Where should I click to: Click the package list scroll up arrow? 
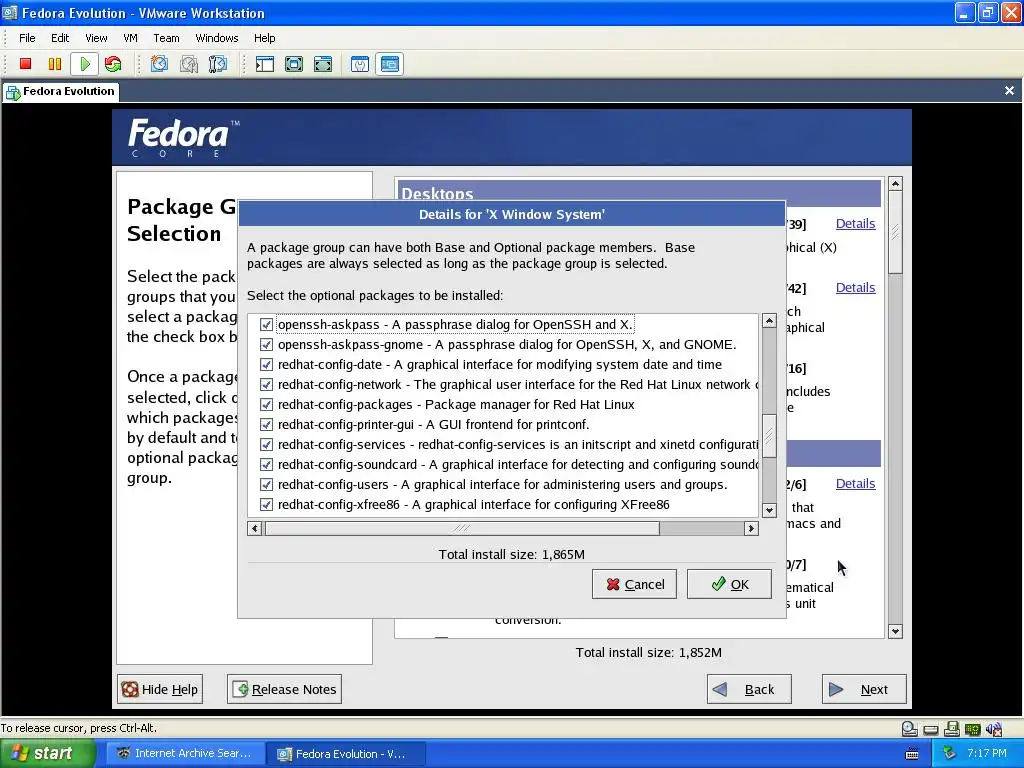click(x=769, y=321)
